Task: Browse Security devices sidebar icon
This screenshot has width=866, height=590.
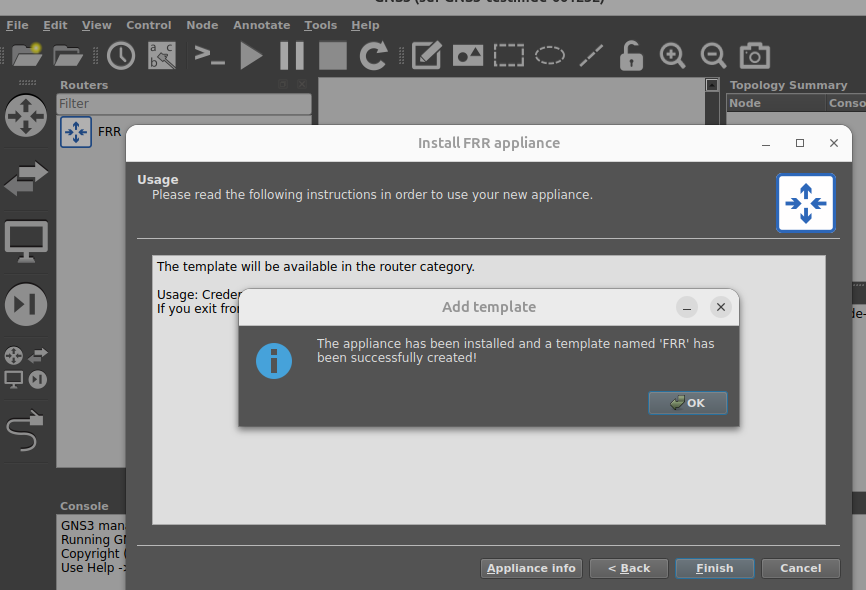Action: [26, 304]
